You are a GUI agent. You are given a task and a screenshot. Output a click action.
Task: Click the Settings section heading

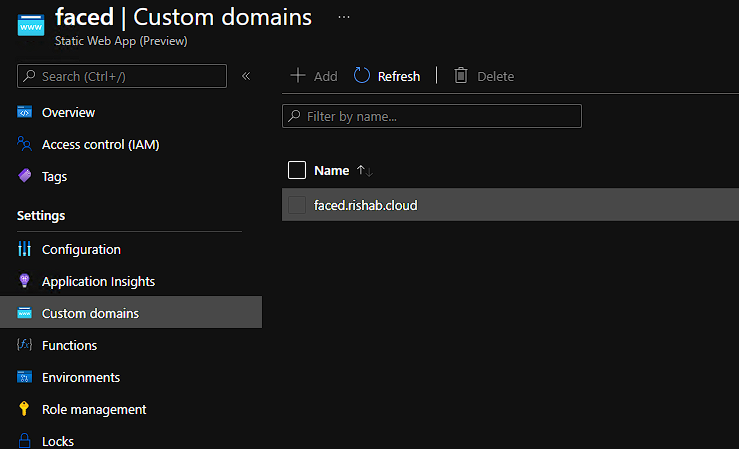tap(41, 216)
